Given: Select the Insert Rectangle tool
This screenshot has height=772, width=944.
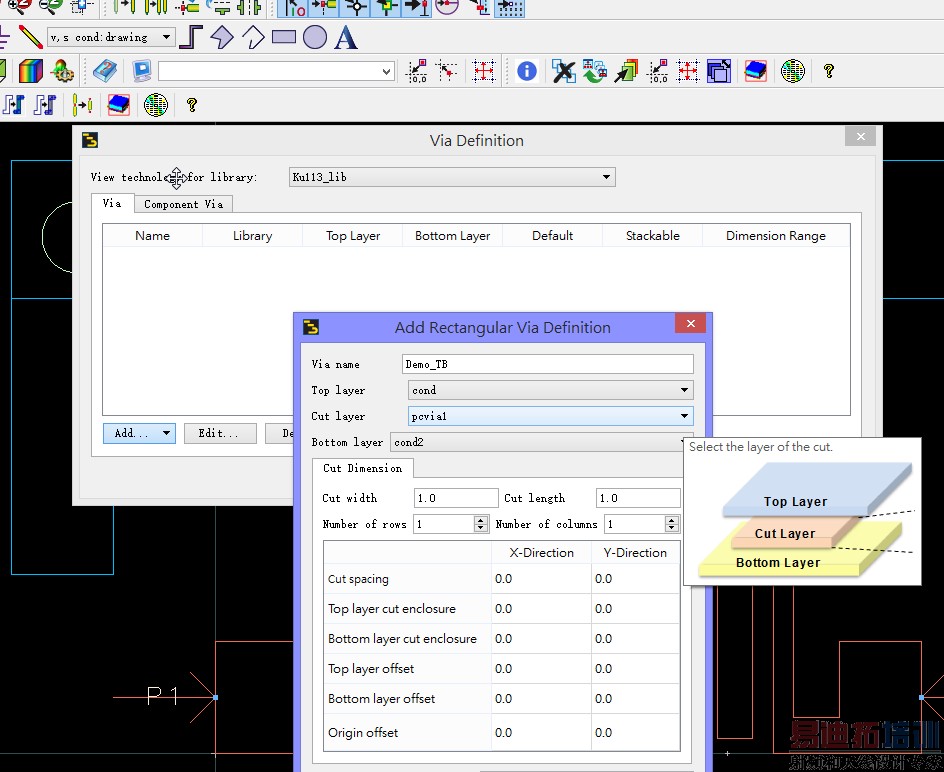Looking at the screenshot, I should click(x=284, y=38).
